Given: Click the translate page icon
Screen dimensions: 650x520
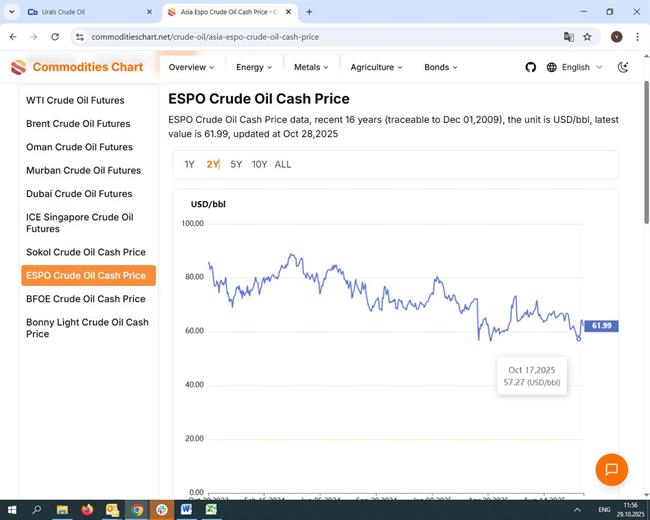Looking at the screenshot, I should (568, 36).
